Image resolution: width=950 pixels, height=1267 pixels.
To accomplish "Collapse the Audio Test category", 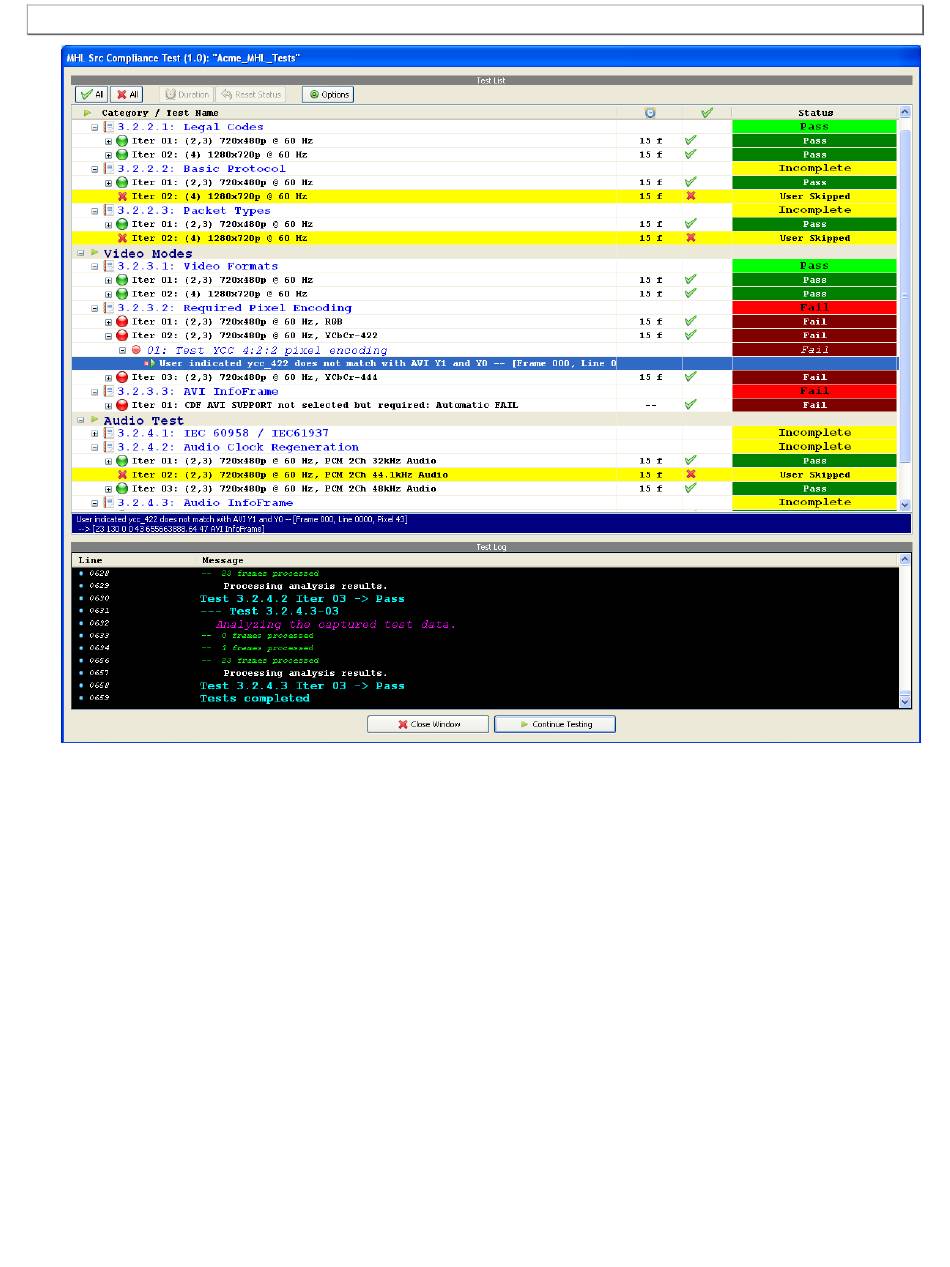I will point(81,421).
